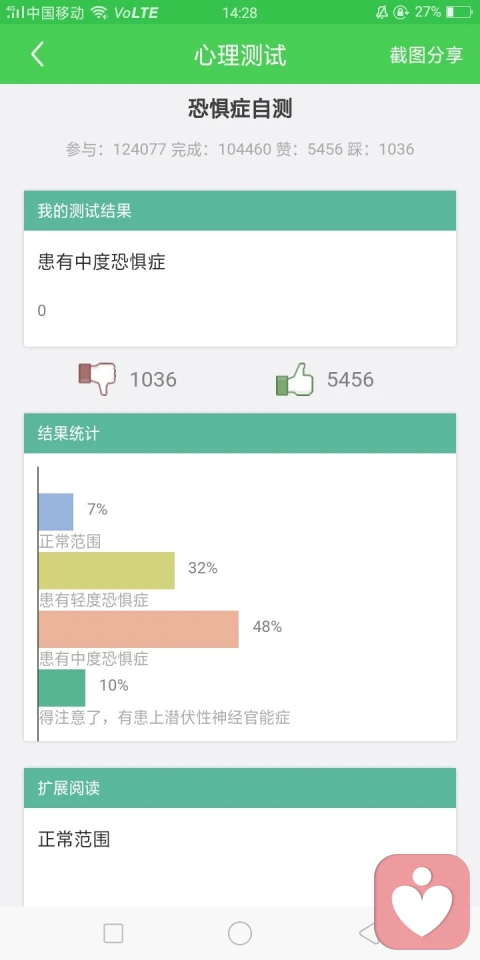Tap the green 10% bar
The width and height of the screenshot is (480, 960).
[62, 688]
